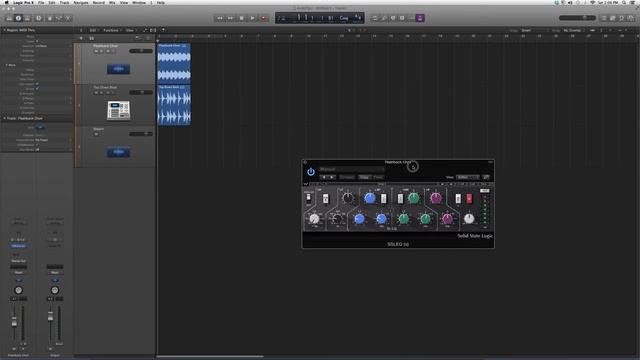Click the channel strip pan knob at far left
The width and height of the screenshot is (640, 360).
click(18, 290)
